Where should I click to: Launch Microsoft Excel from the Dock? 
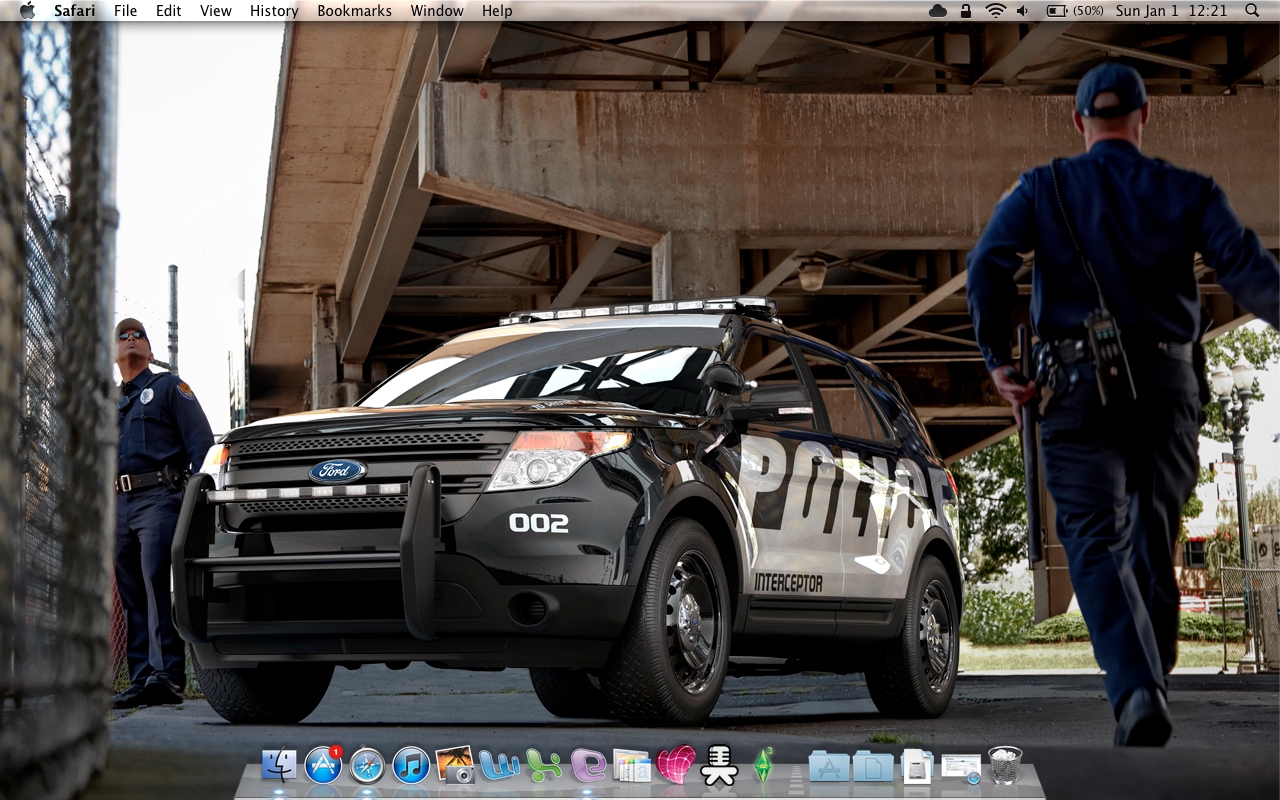[x=544, y=765]
